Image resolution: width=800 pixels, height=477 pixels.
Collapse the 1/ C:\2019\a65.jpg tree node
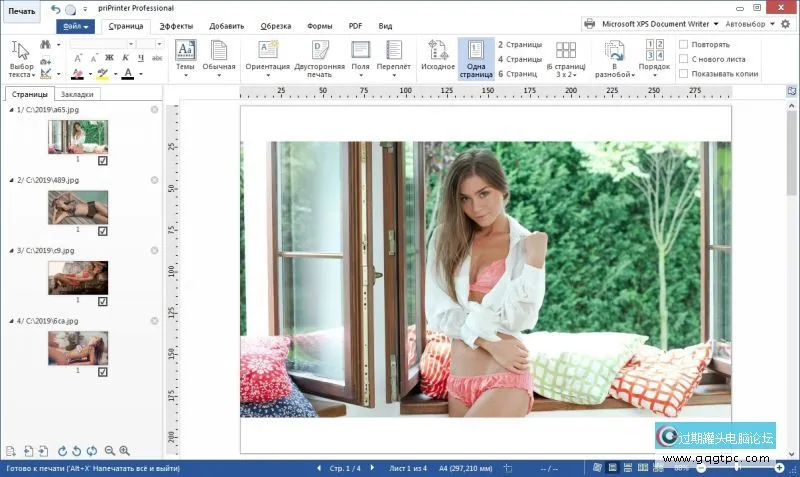coord(11,110)
